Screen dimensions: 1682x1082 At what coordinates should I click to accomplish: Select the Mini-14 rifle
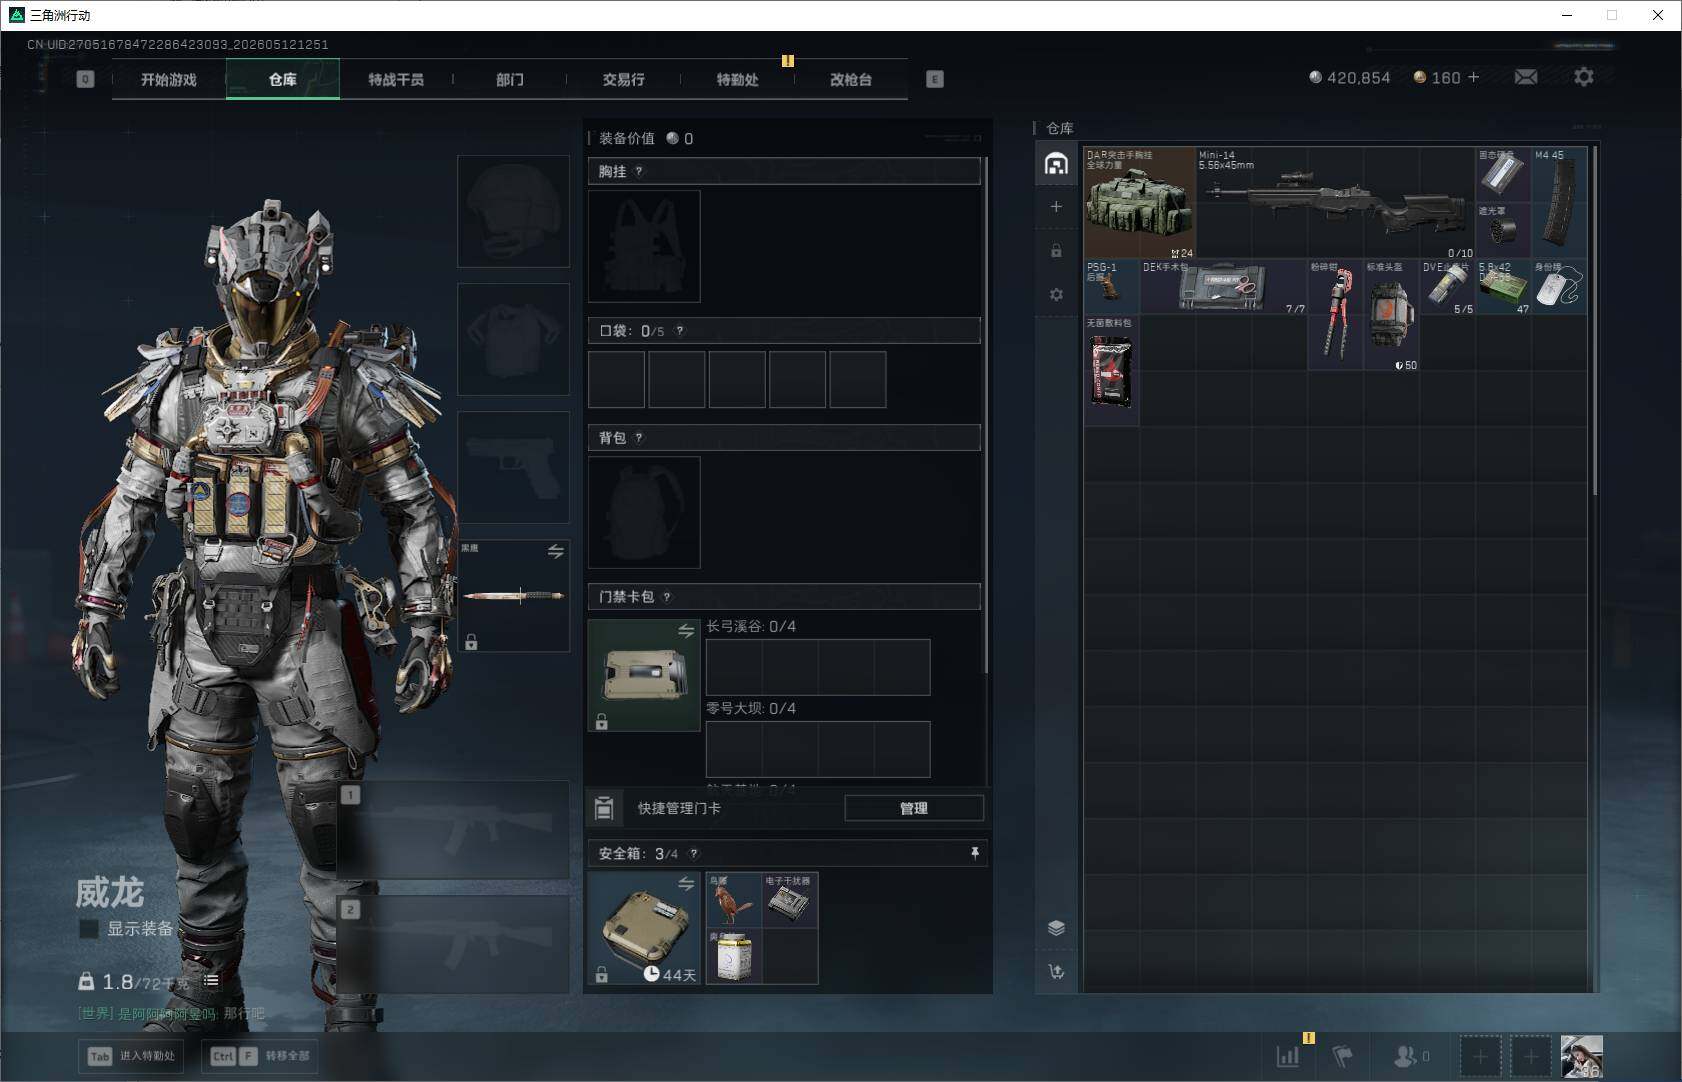point(1336,203)
